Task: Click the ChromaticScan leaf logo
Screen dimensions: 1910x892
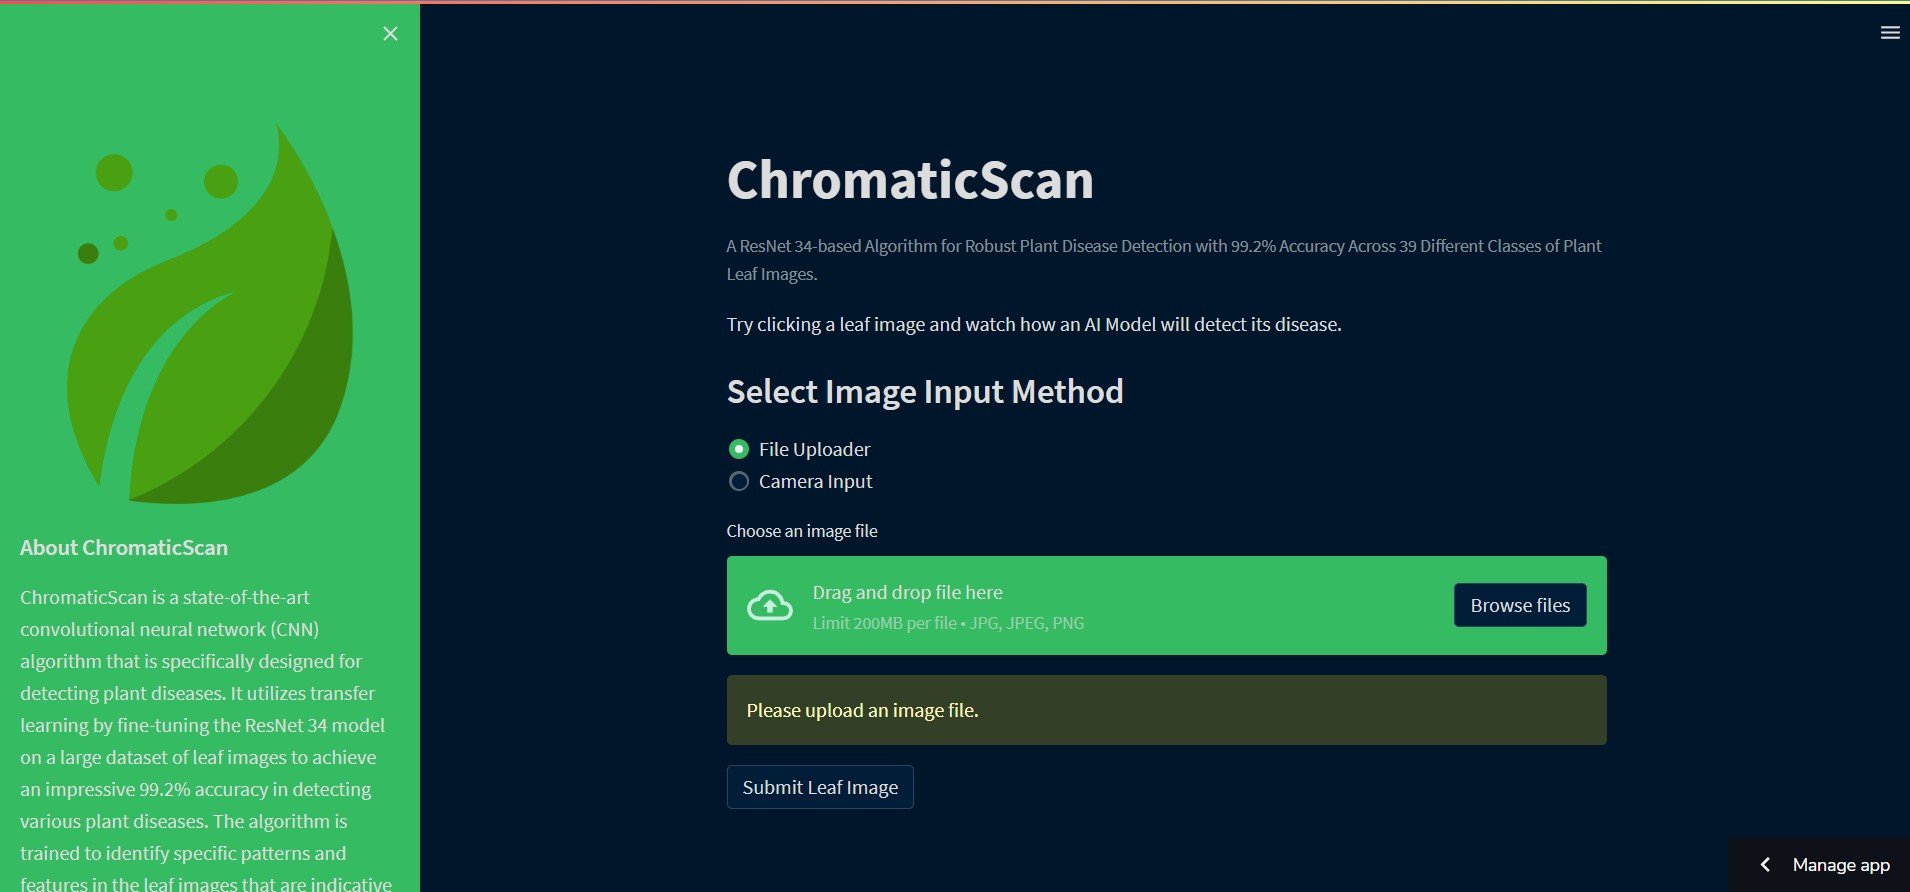Action: tap(210, 314)
